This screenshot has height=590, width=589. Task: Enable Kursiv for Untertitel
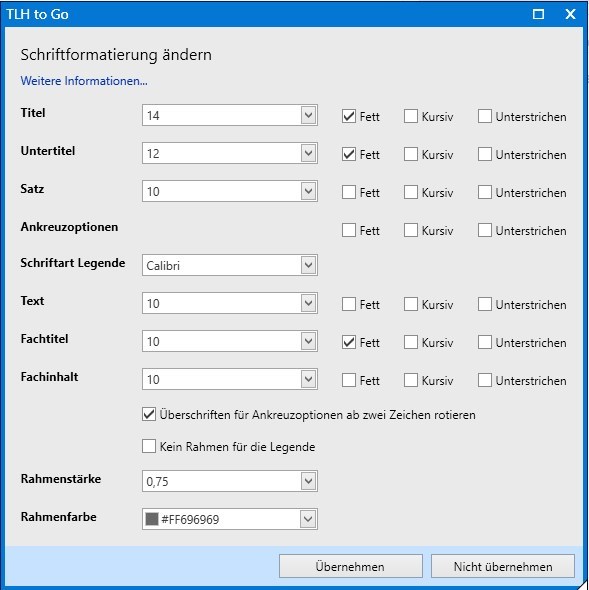[411, 154]
